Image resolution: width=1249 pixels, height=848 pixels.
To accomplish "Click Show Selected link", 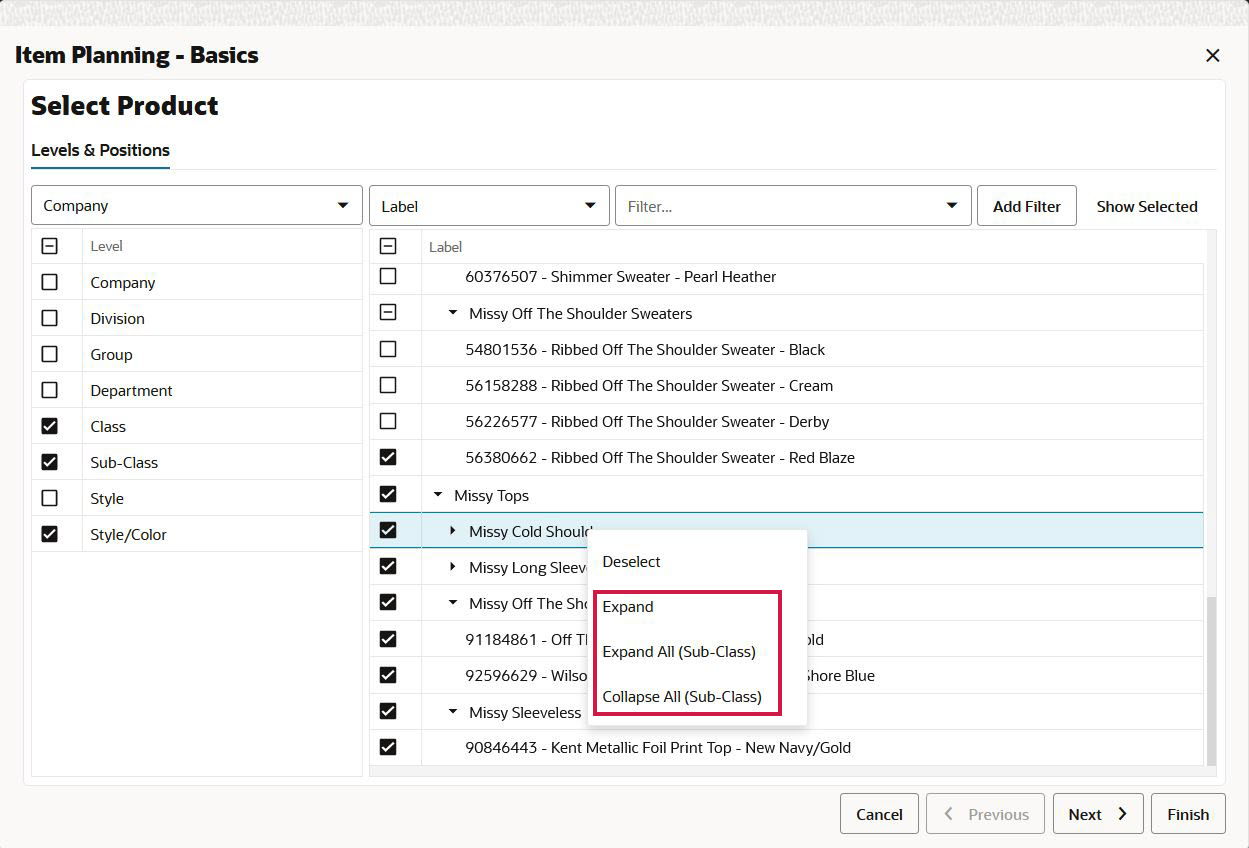I will (x=1147, y=206).
